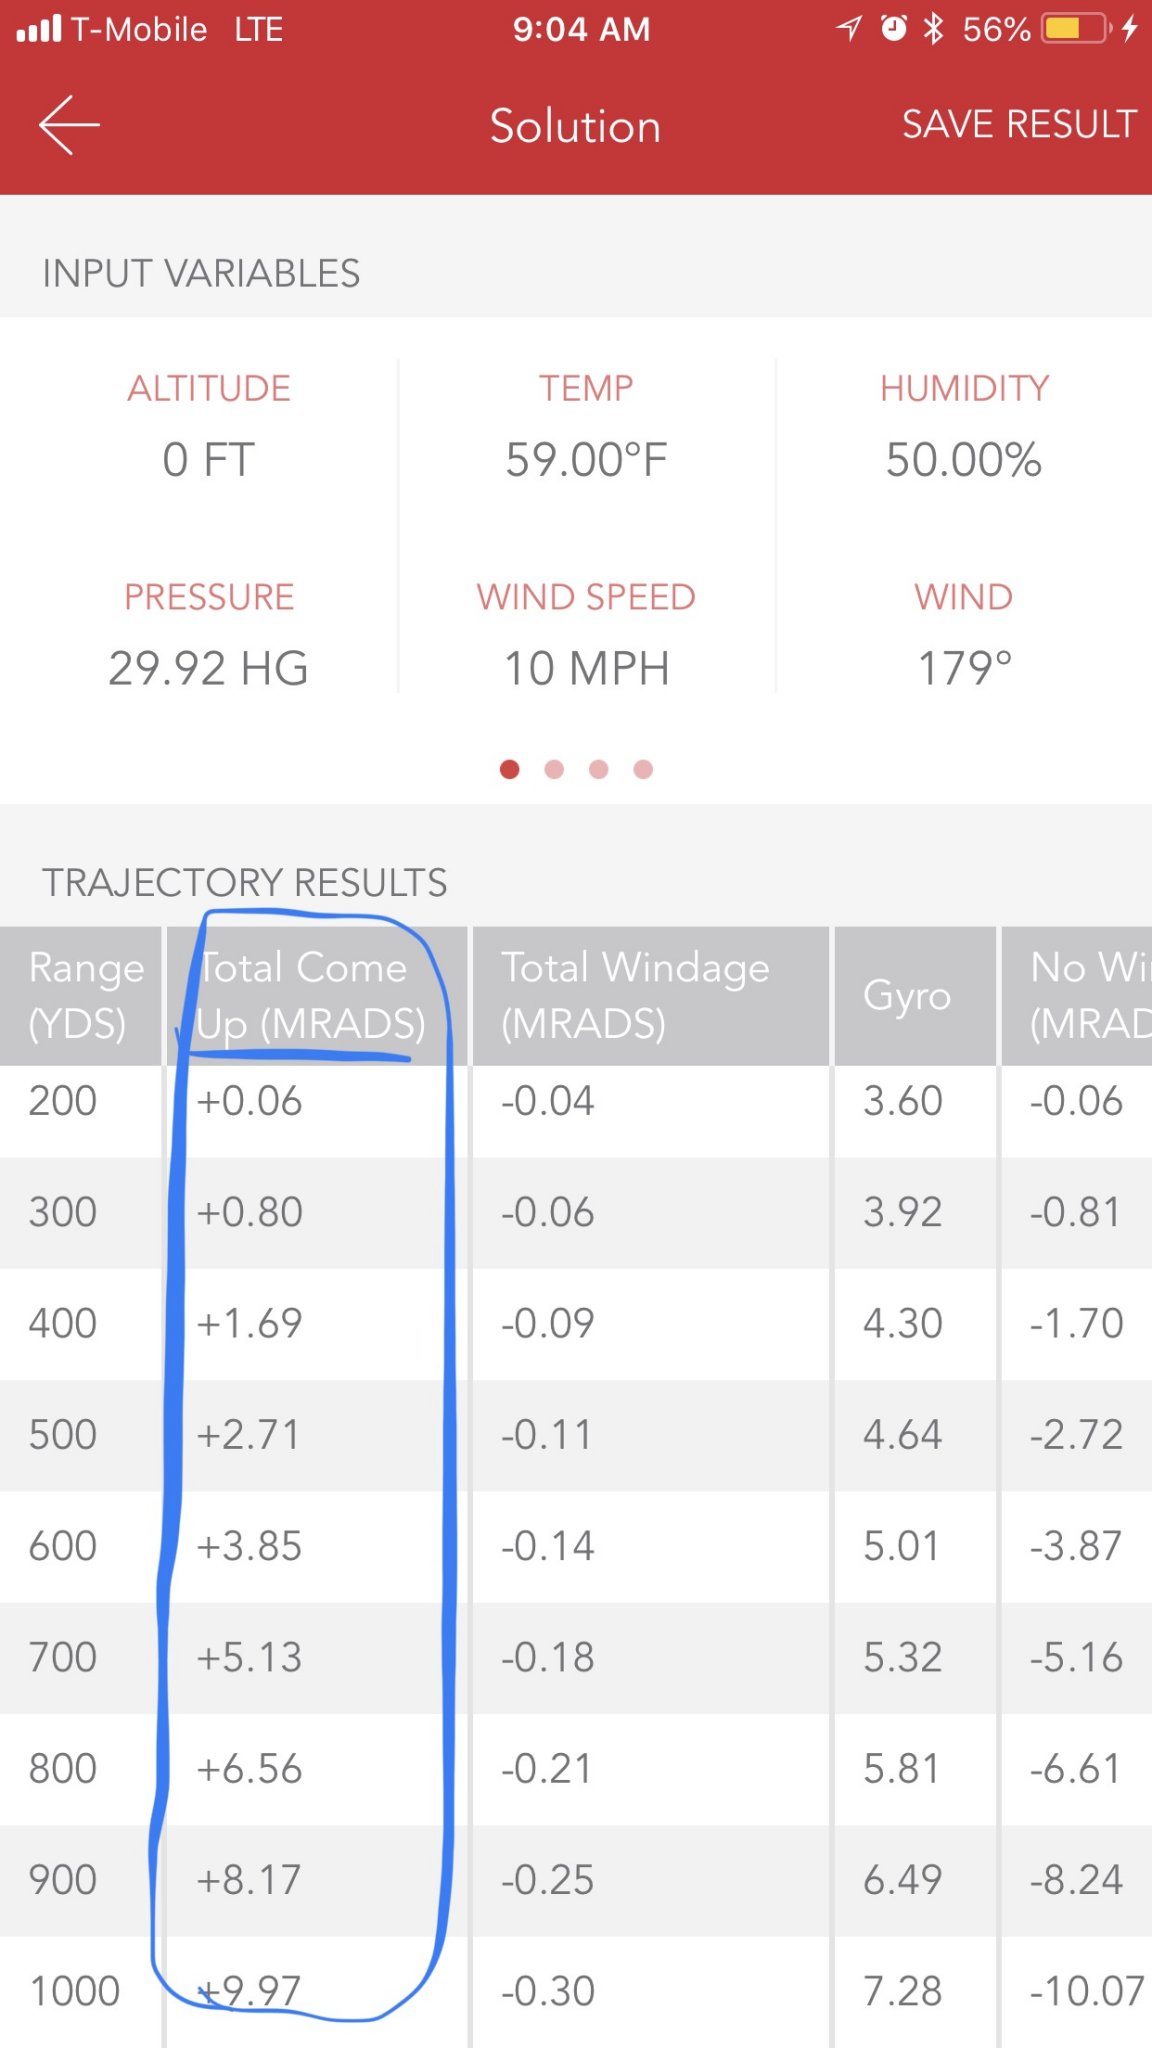Tap the back arrow icon

coord(69,125)
